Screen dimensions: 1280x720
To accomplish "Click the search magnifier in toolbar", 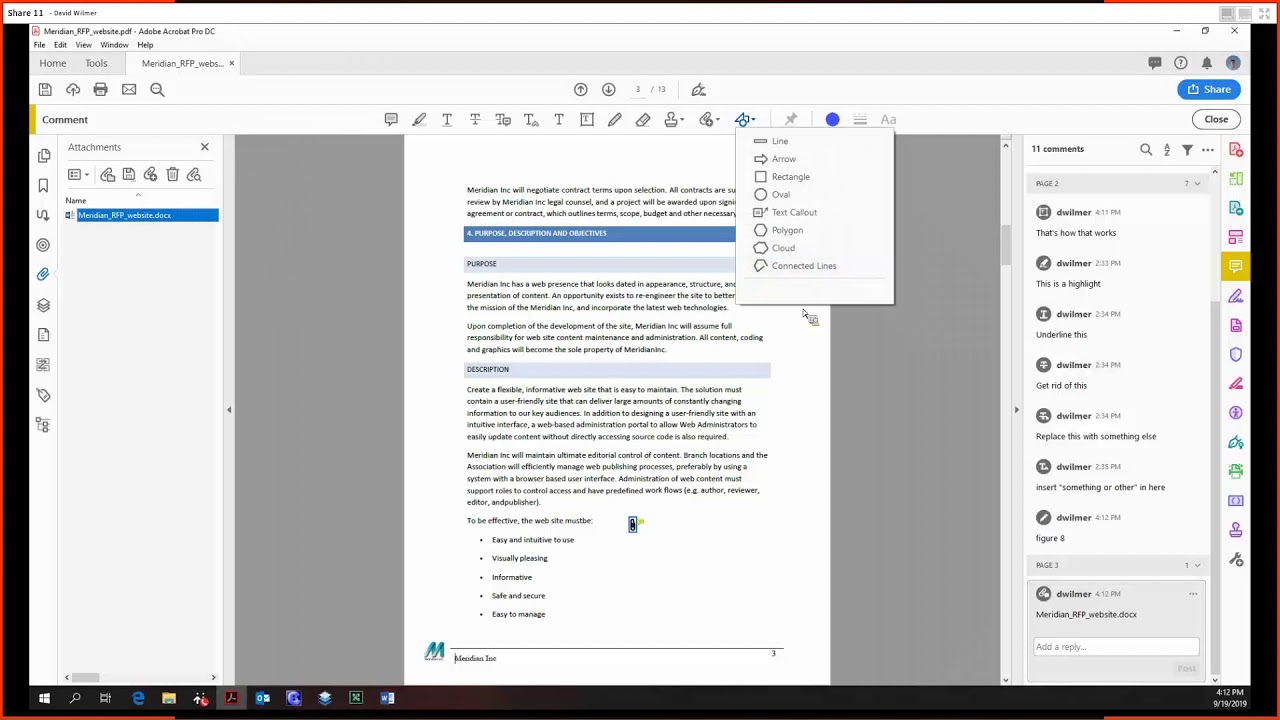I will (x=157, y=89).
